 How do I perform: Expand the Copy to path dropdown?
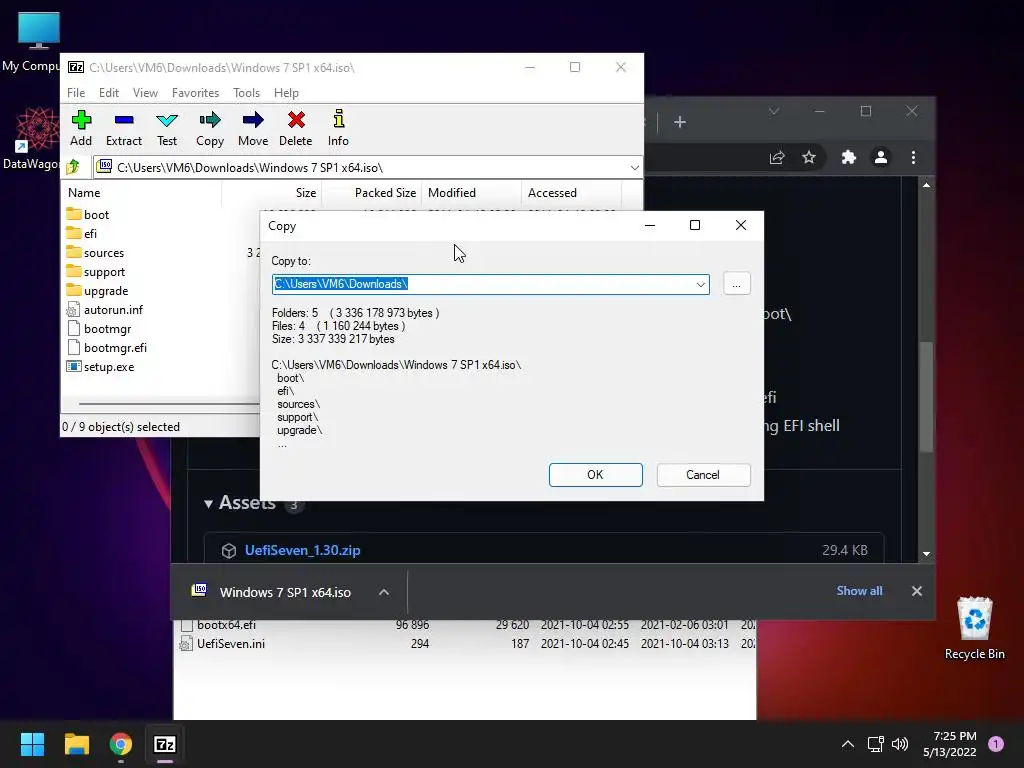point(700,284)
